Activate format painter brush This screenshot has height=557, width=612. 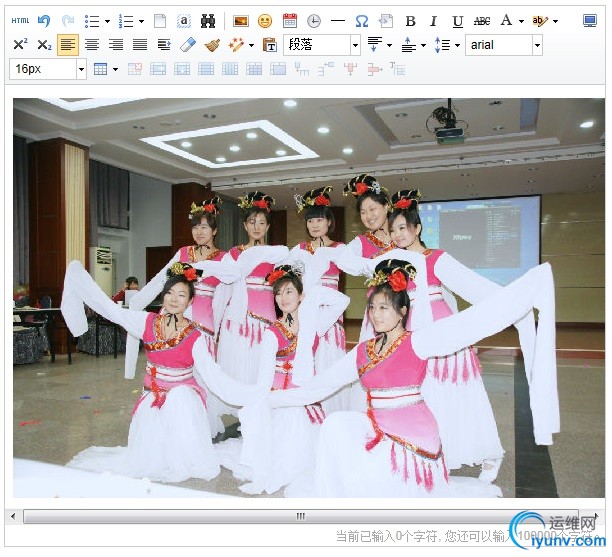pyautogui.click(x=212, y=45)
